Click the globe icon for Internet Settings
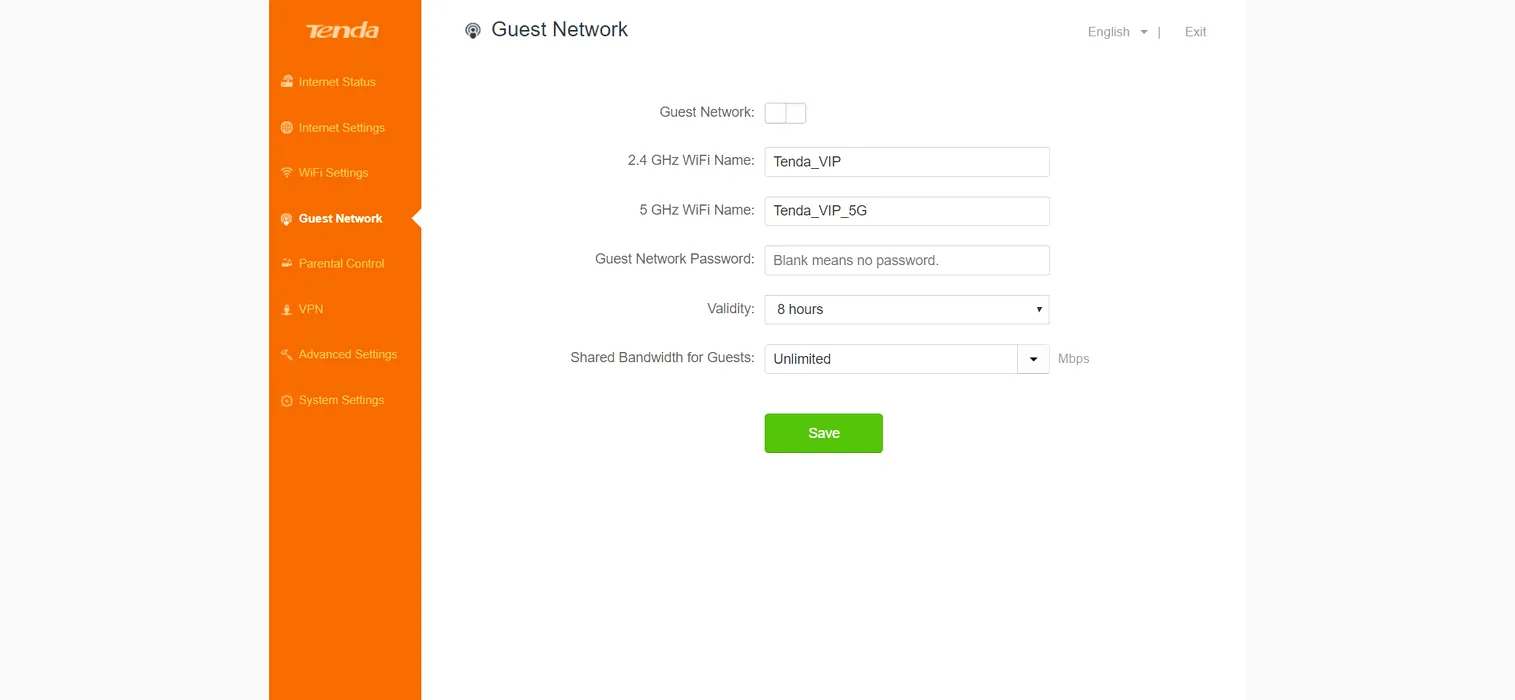The width and height of the screenshot is (1515, 700). pyautogui.click(x=287, y=128)
